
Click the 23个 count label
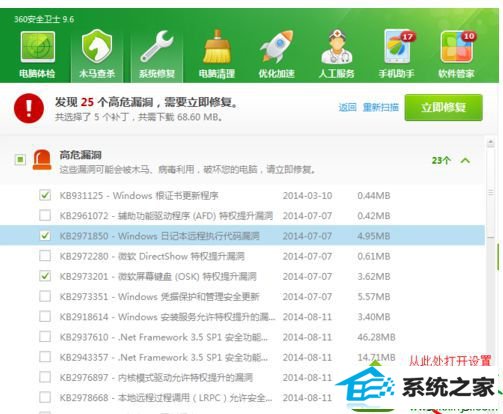click(x=441, y=161)
